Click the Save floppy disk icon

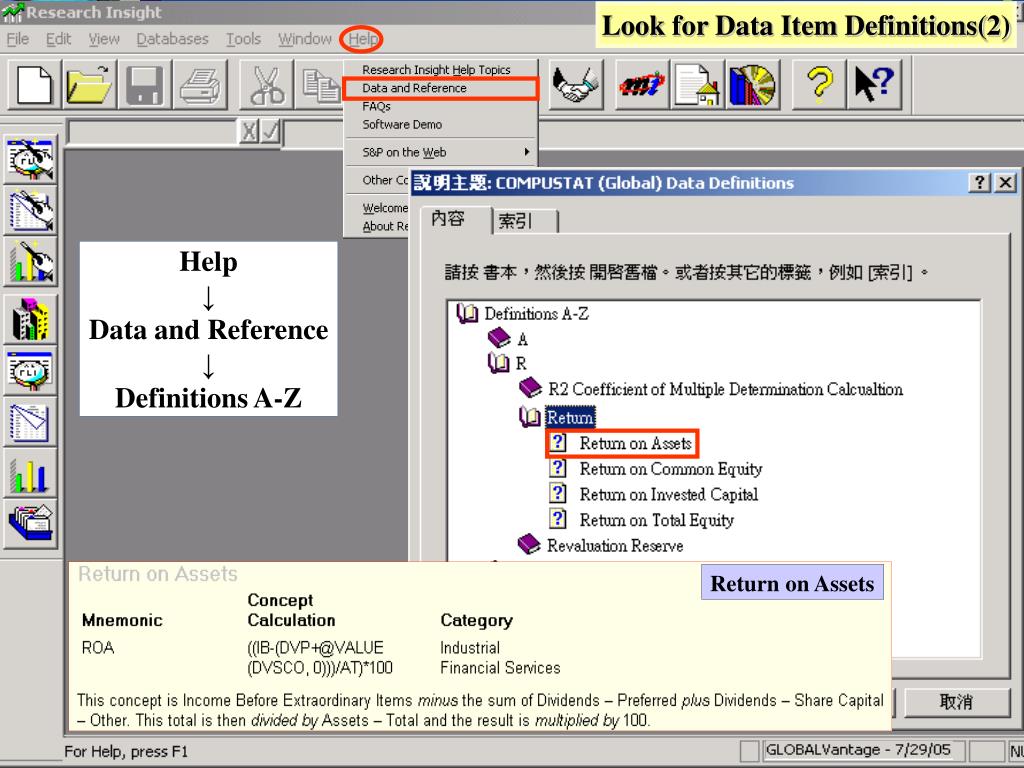[x=144, y=85]
